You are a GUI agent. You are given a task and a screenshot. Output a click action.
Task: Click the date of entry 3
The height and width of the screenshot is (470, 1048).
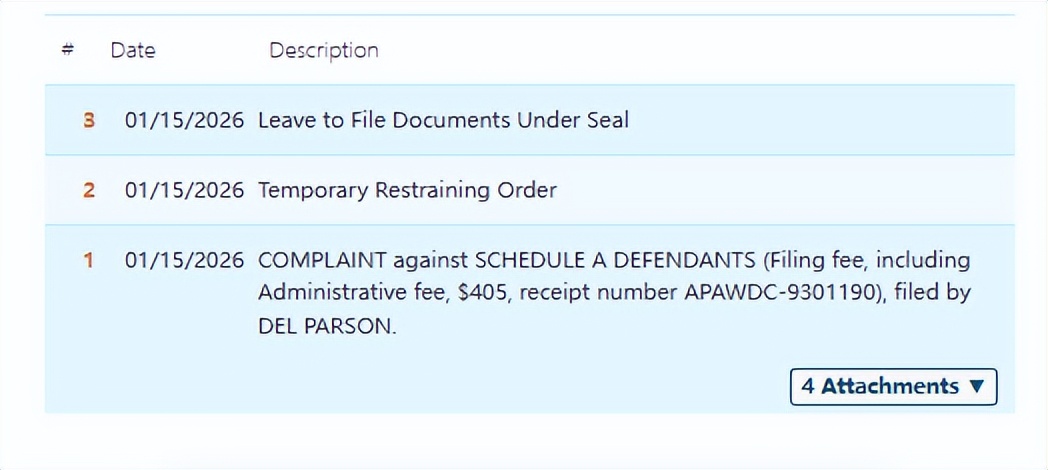click(x=184, y=120)
